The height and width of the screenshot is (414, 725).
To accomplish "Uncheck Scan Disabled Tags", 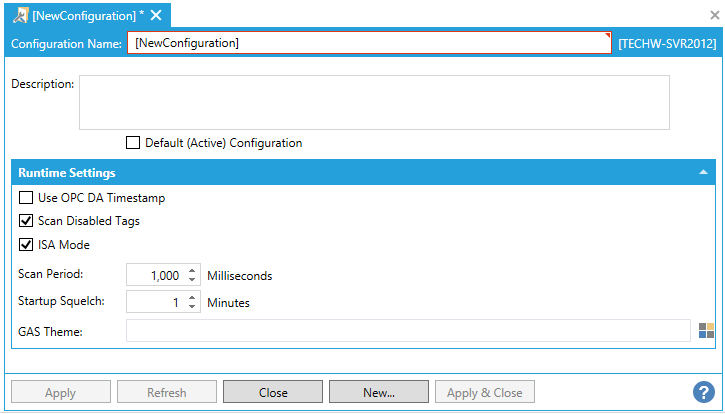I will [26, 221].
